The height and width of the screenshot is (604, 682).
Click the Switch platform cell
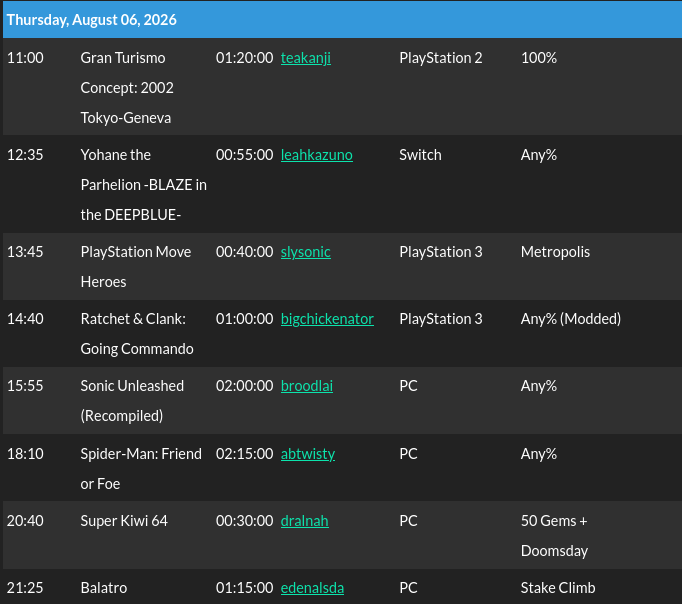(x=420, y=155)
